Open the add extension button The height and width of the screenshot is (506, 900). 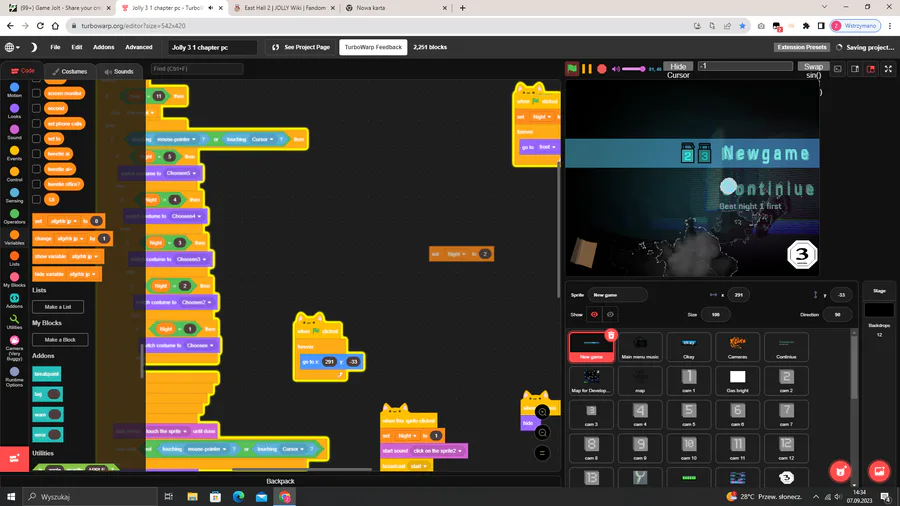pyautogui.click(x=14, y=458)
